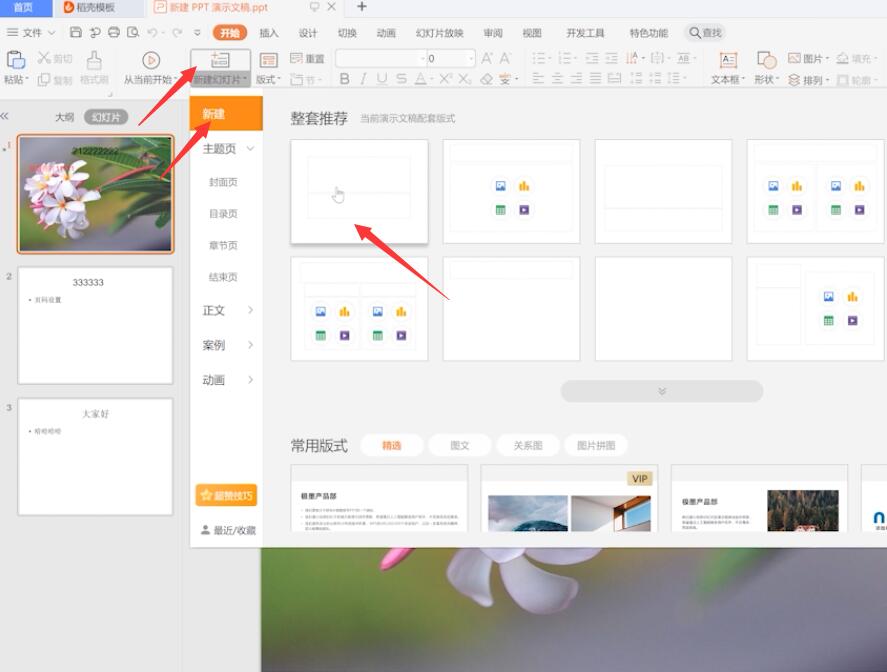This screenshot has width=887, height=672.
Task: Switch to the 稻壳模板 tab
Action: [96, 7]
